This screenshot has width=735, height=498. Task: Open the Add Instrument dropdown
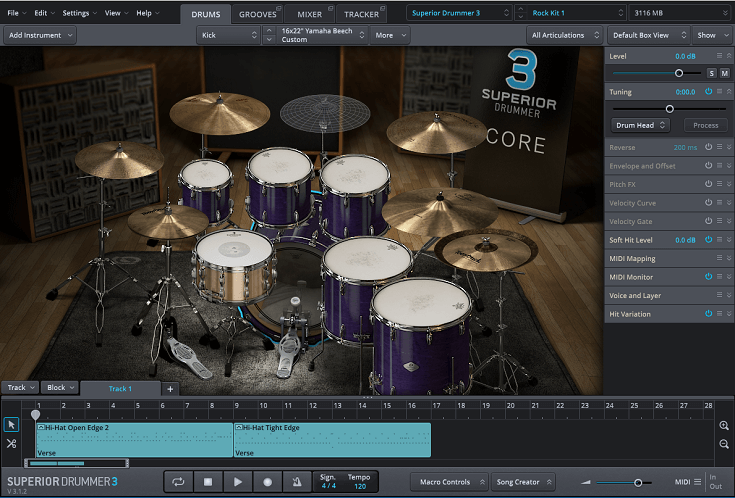40,35
